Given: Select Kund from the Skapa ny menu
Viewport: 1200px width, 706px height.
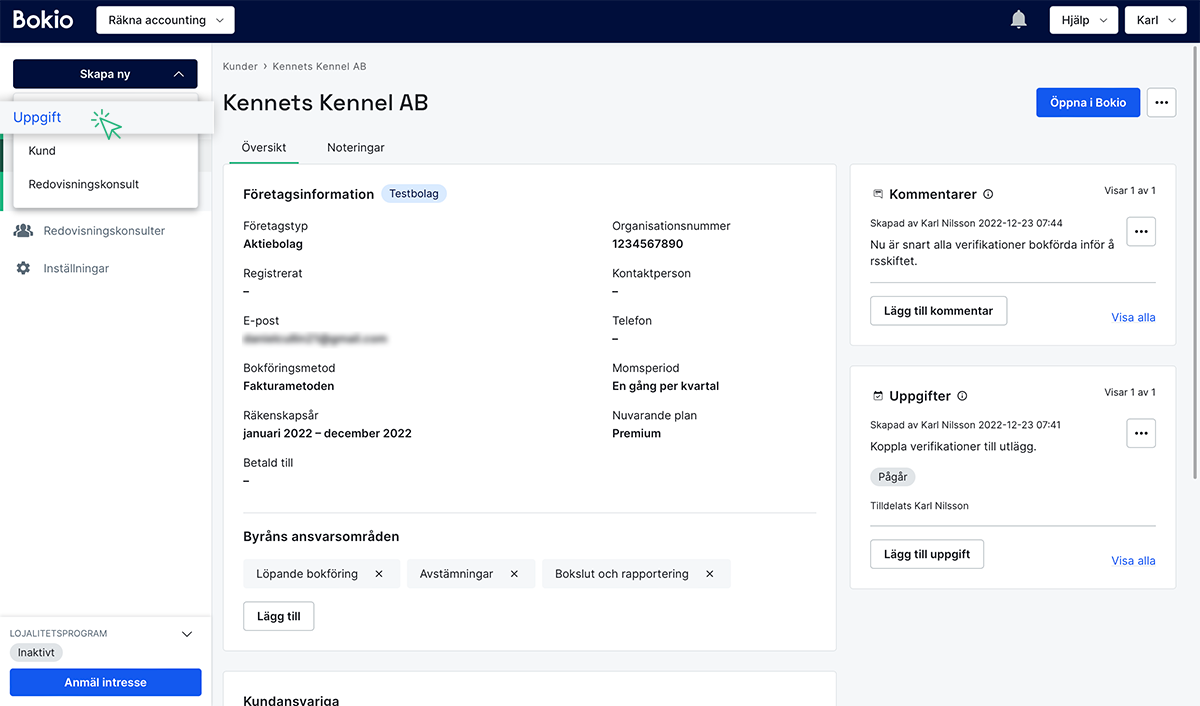Looking at the screenshot, I should click(x=42, y=151).
